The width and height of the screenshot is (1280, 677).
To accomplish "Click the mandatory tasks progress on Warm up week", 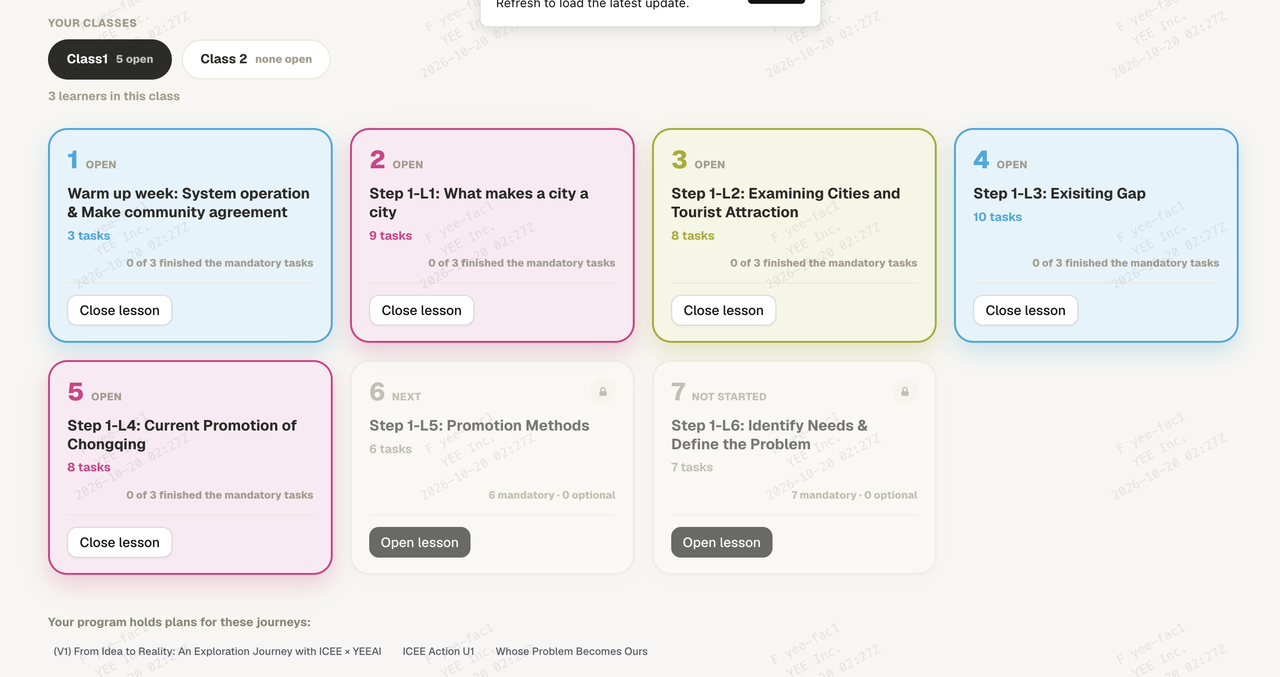I will point(220,263).
